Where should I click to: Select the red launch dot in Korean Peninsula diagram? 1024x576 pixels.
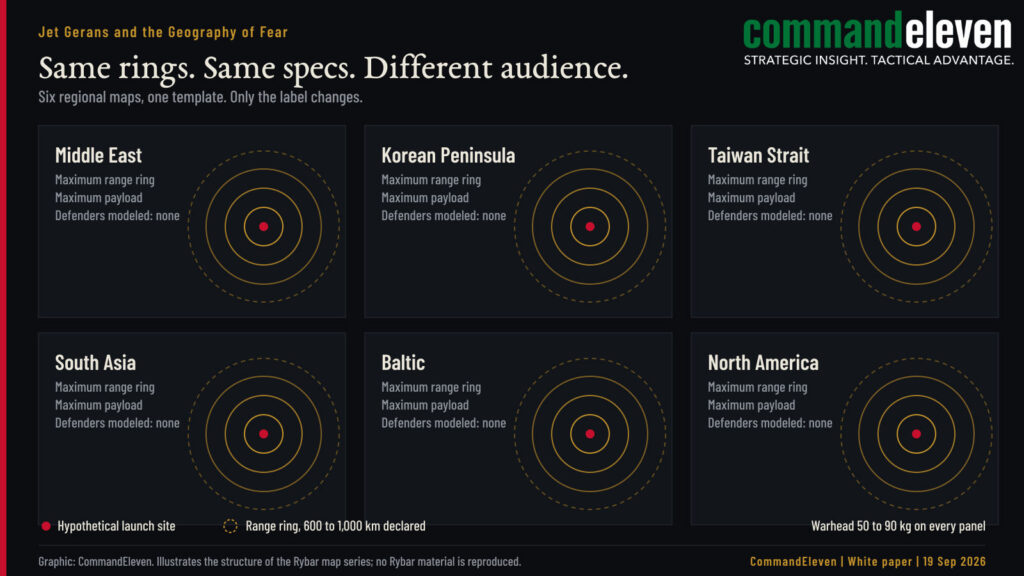point(590,227)
